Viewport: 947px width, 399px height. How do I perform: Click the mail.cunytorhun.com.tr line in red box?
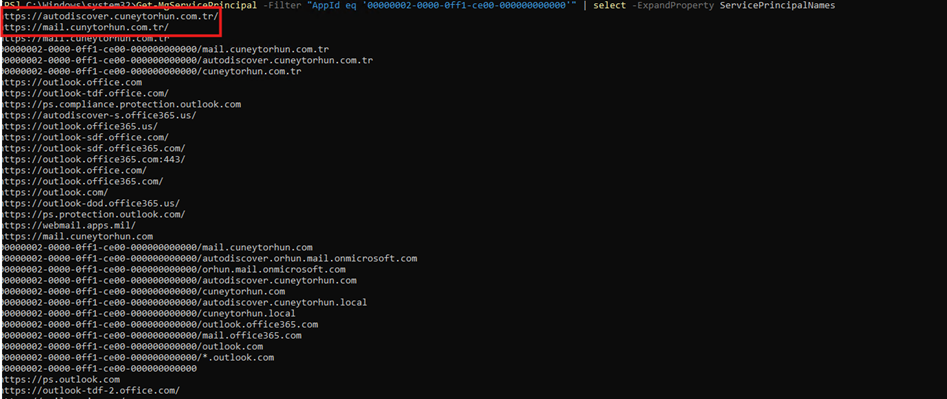point(84,28)
